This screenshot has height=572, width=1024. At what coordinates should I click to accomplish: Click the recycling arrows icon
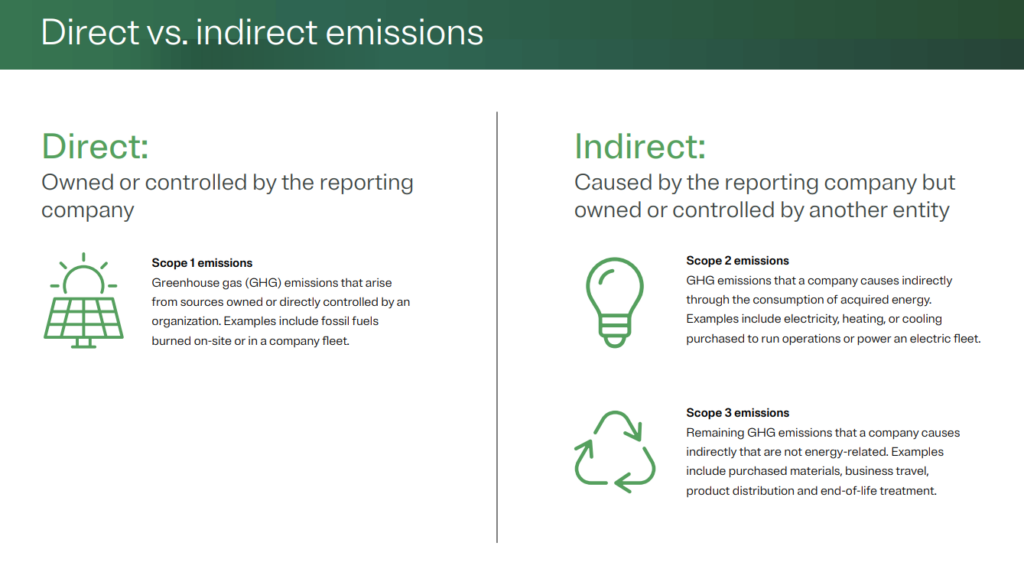pos(615,452)
